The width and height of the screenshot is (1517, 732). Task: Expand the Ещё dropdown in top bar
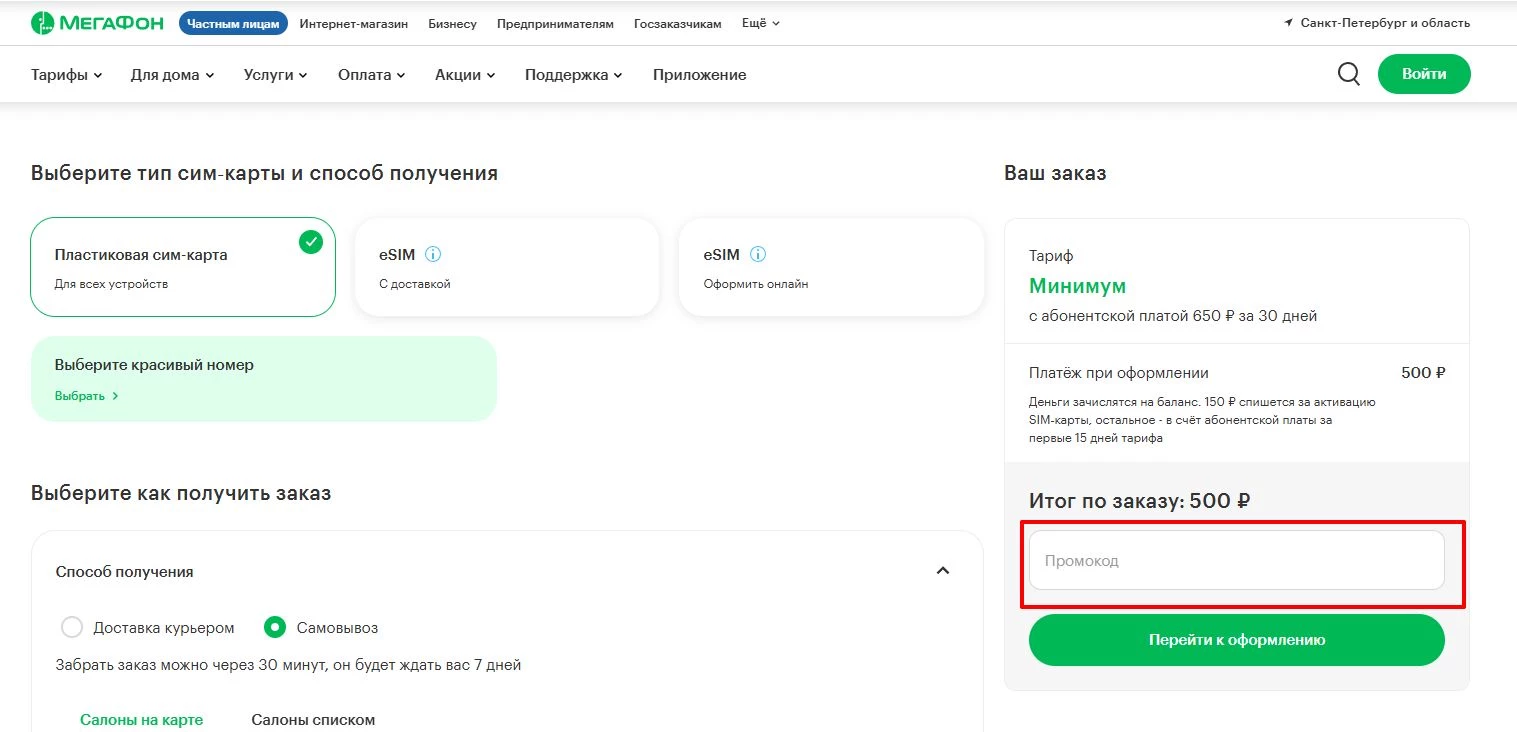[x=760, y=23]
